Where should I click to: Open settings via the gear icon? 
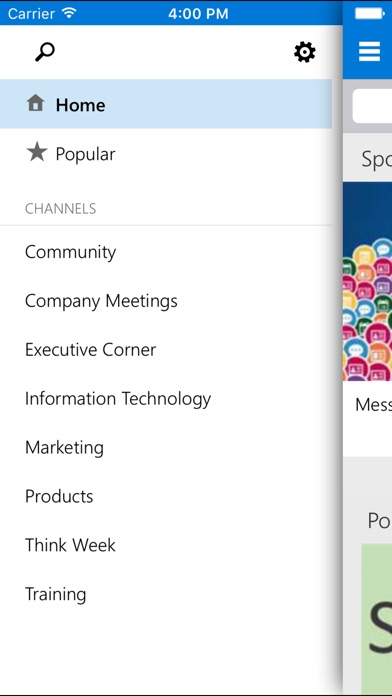pos(305,52)
